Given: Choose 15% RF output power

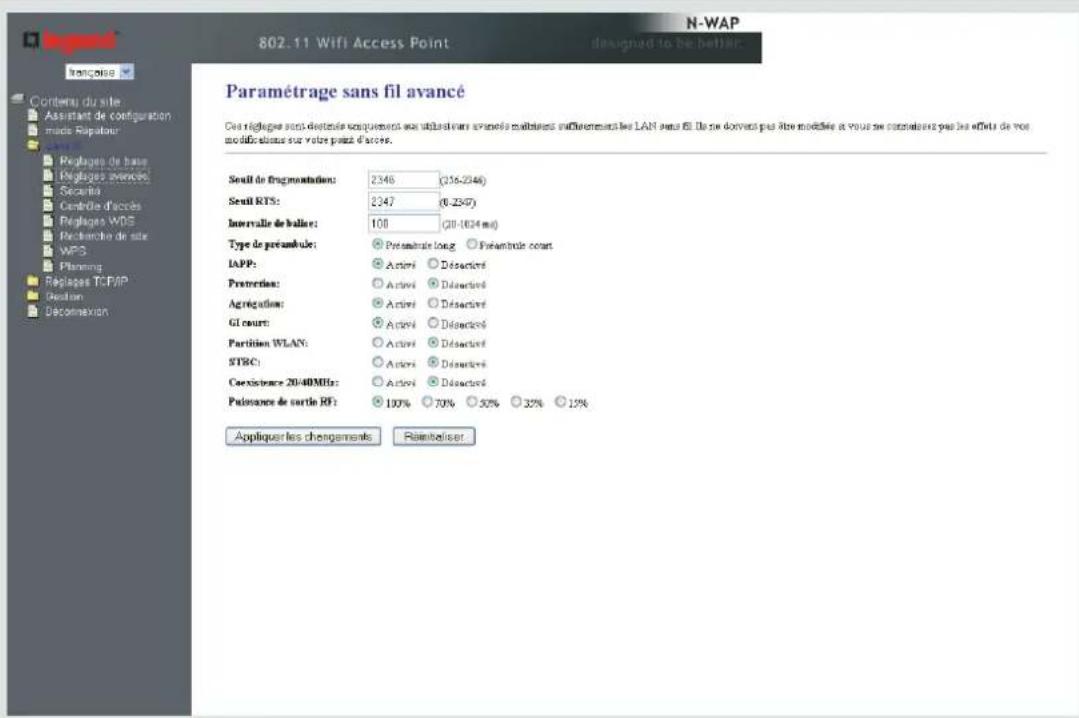Looking at the screenshot, I should tap(560, 401).
